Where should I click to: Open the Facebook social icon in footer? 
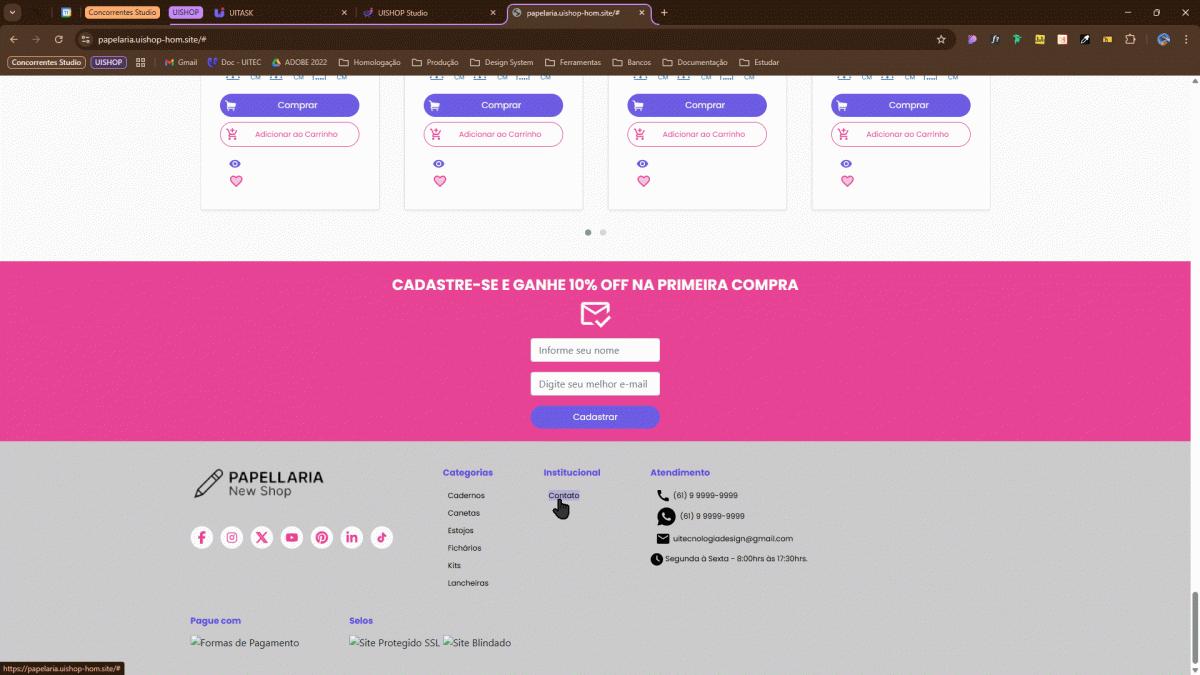202,538
